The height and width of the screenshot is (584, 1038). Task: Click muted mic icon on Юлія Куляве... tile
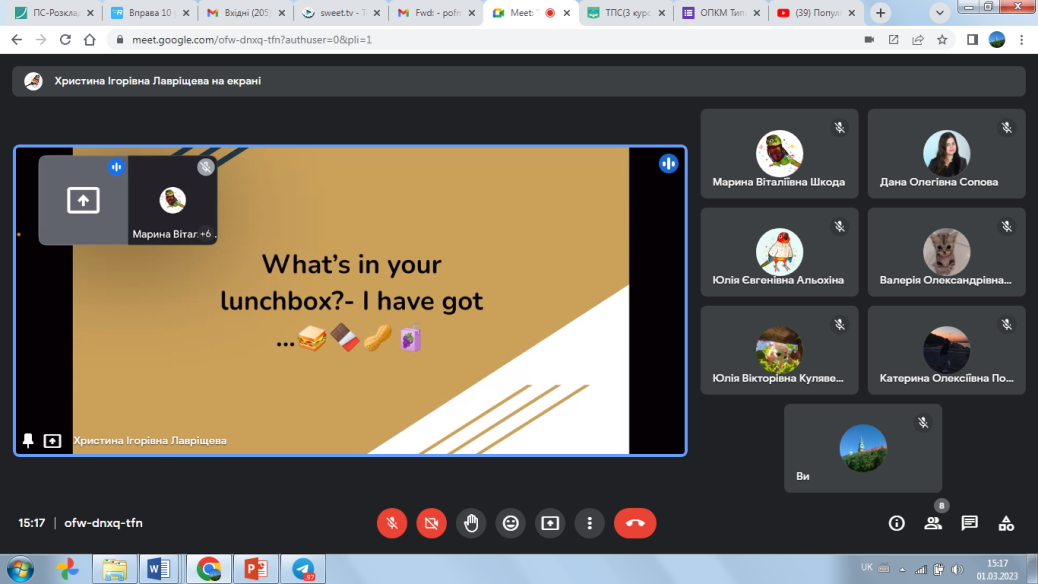pos(839,324)
